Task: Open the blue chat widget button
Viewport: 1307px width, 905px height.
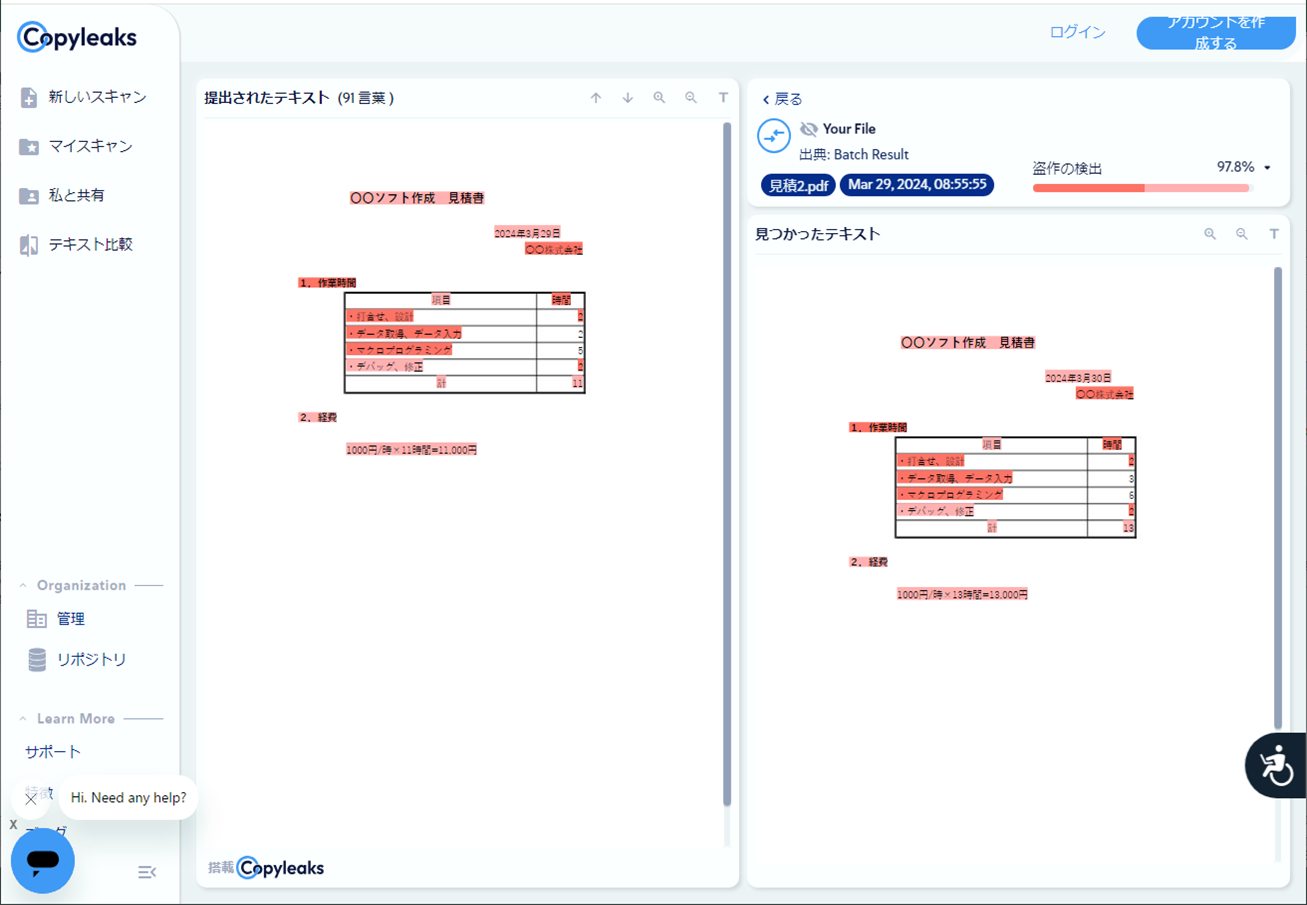Action: (x=43, y=861)
